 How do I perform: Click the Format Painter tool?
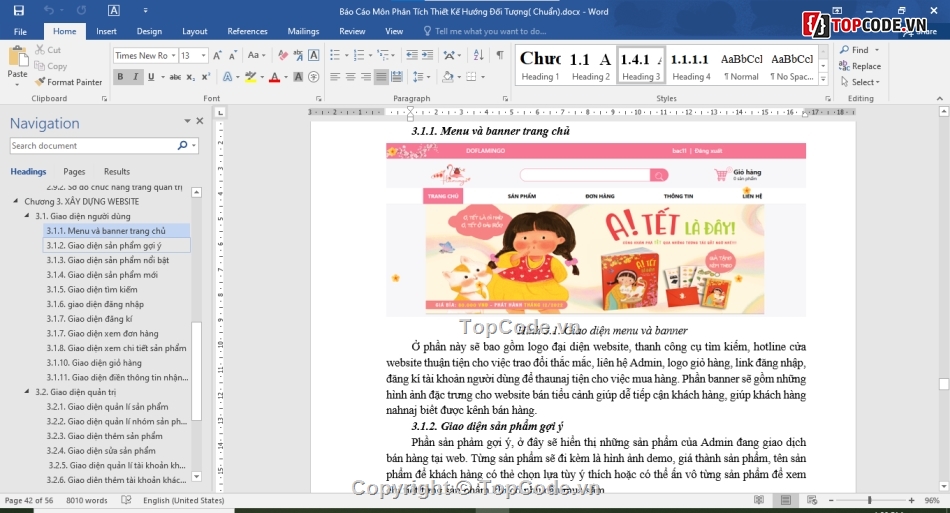click(x=68, y=82)
